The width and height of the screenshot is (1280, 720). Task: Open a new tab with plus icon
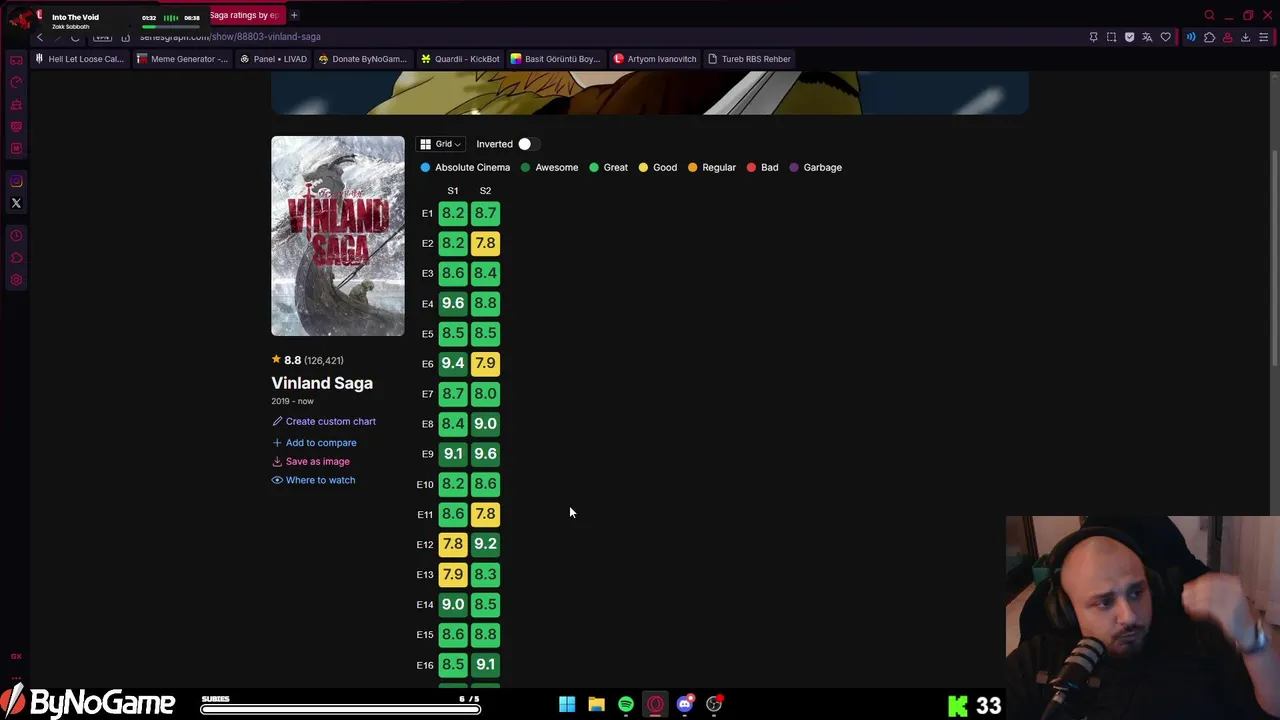coord(294,15)
